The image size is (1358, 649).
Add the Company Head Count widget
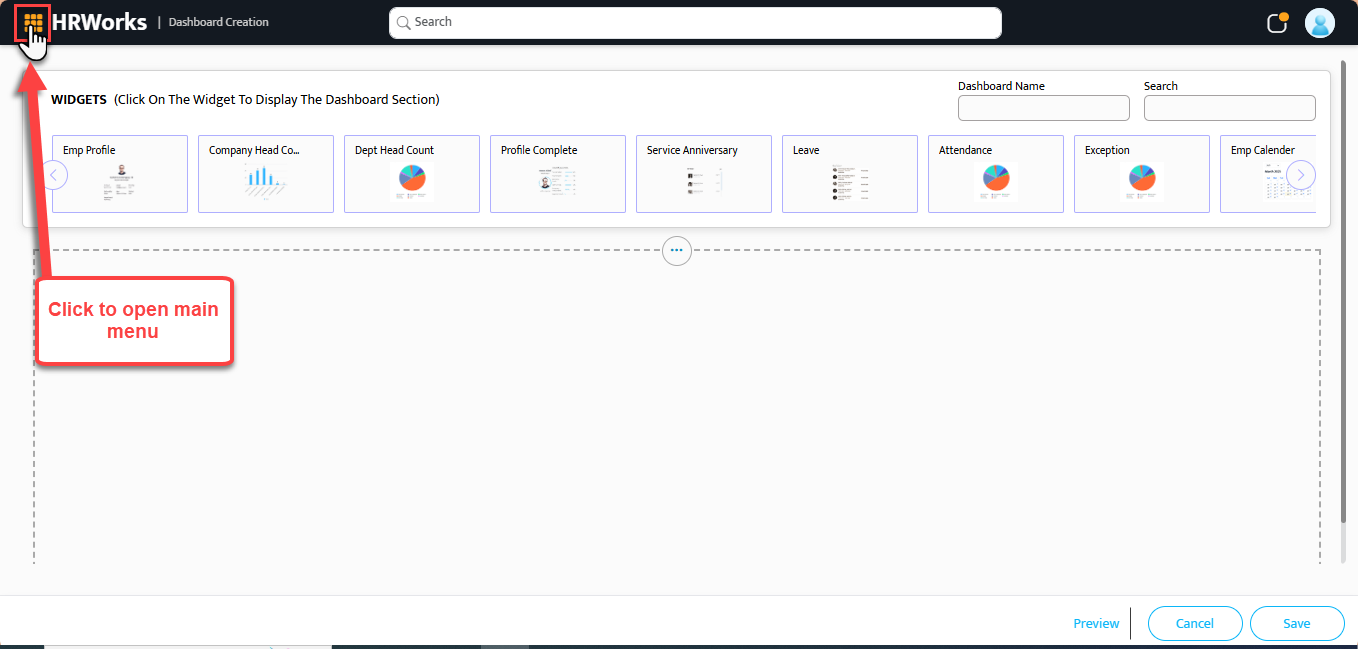[x=265, y=174]
